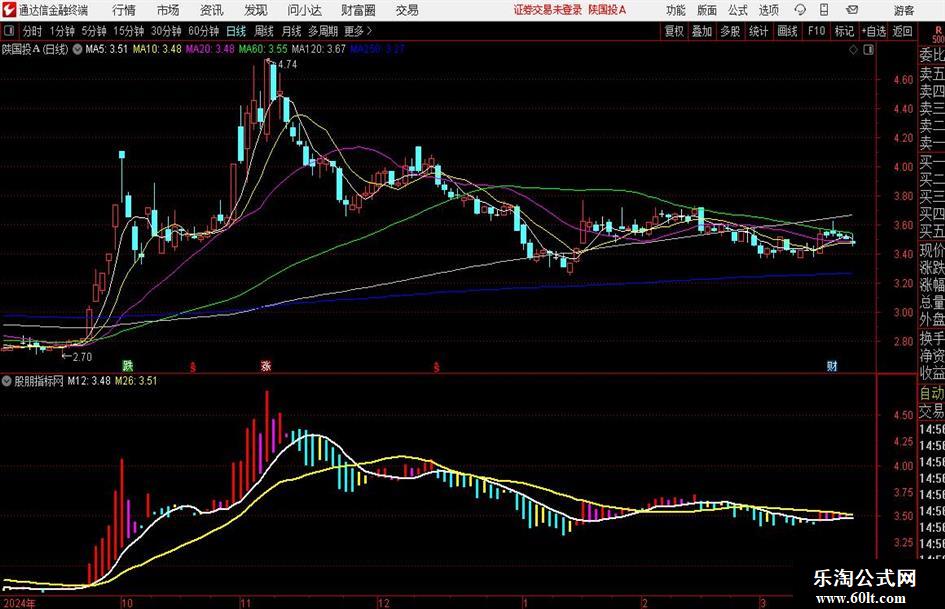The height and width of the screenshot is (609, 945).
Task: Open the 交易 menu
Action: tap(407, 10)
